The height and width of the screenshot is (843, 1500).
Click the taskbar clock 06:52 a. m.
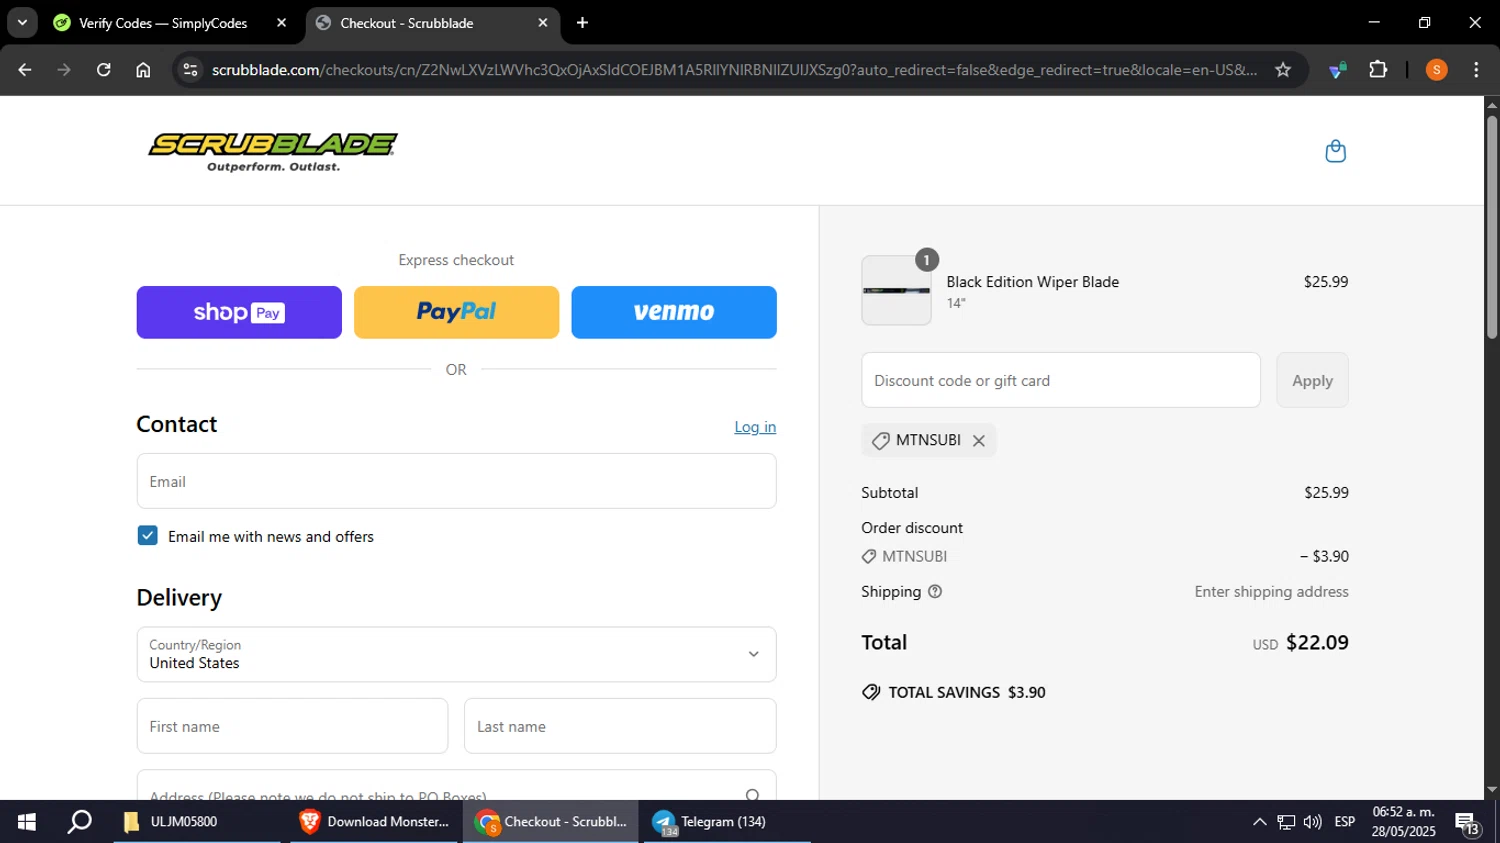click(1403, 822)
